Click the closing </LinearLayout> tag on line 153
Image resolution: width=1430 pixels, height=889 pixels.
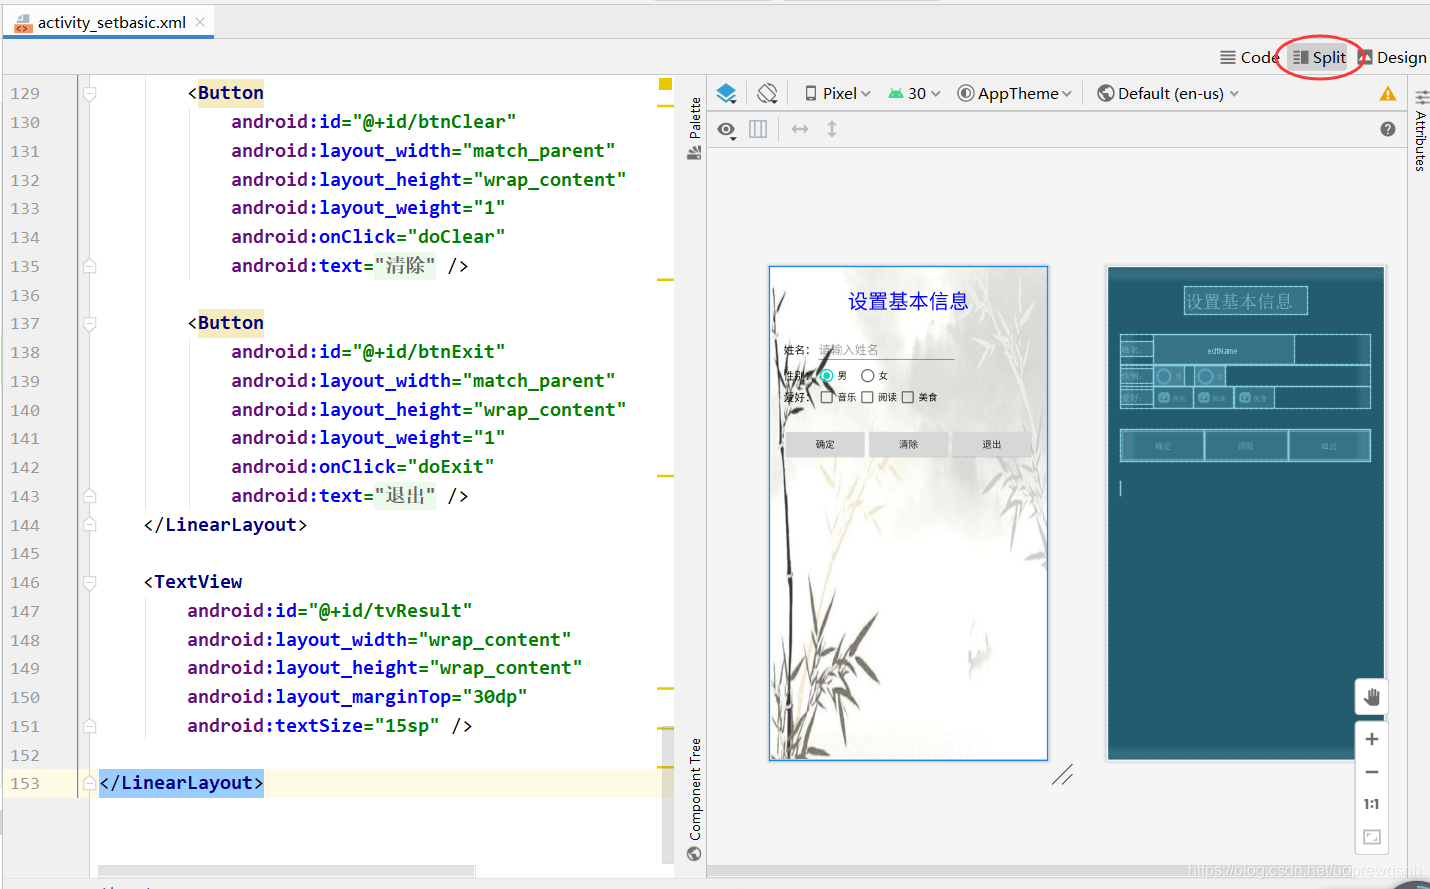181,783
